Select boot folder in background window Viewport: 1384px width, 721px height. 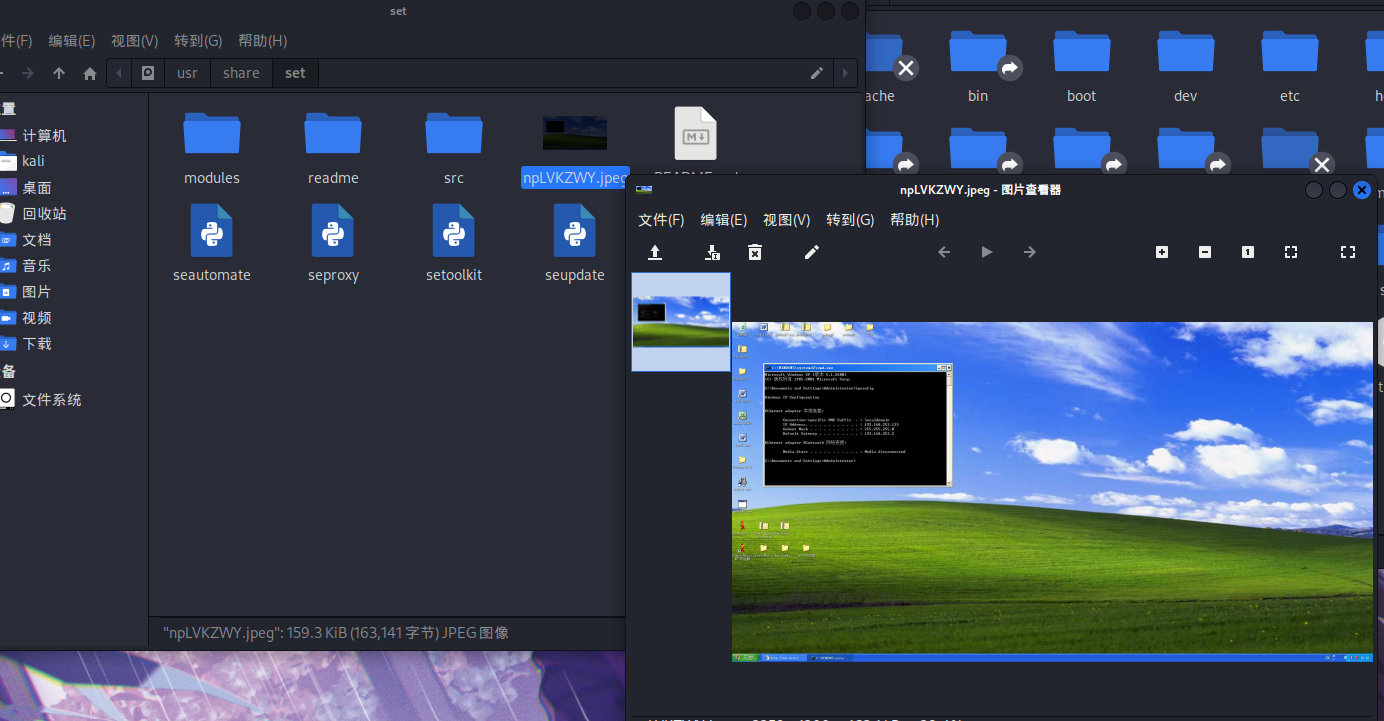(1082, 66)
